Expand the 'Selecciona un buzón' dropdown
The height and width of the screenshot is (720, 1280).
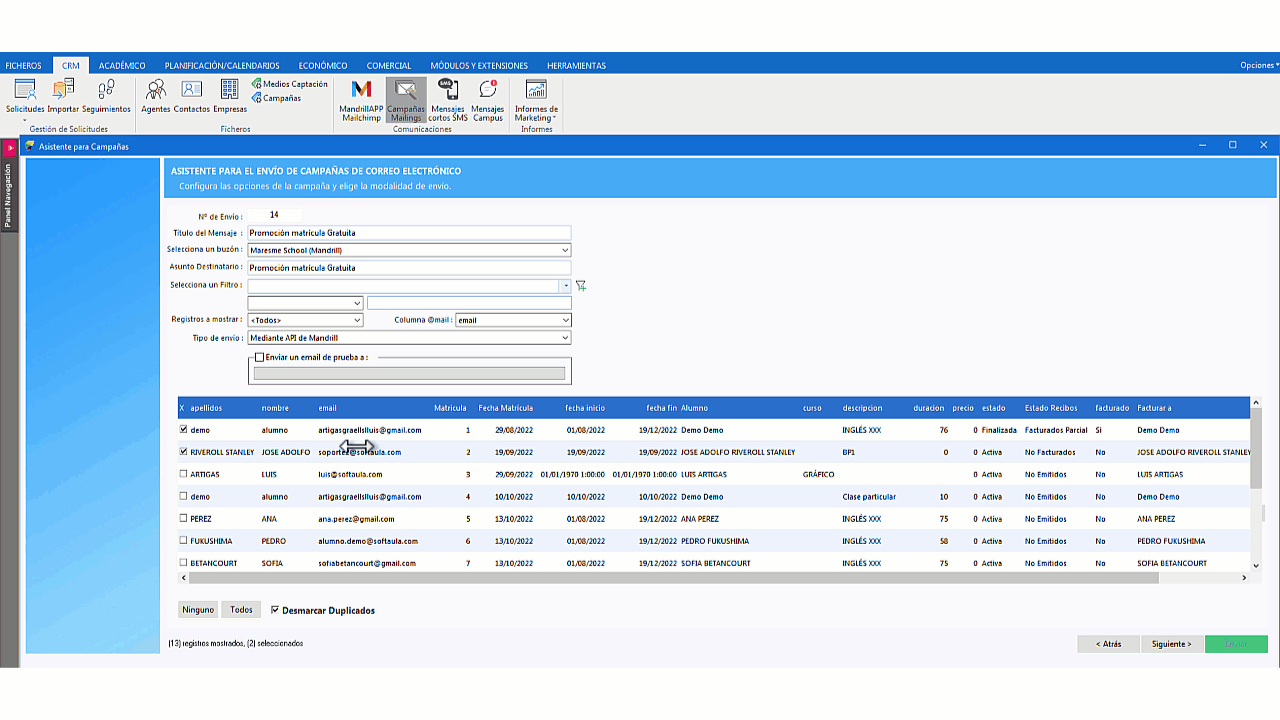click(x=565, y=250)
